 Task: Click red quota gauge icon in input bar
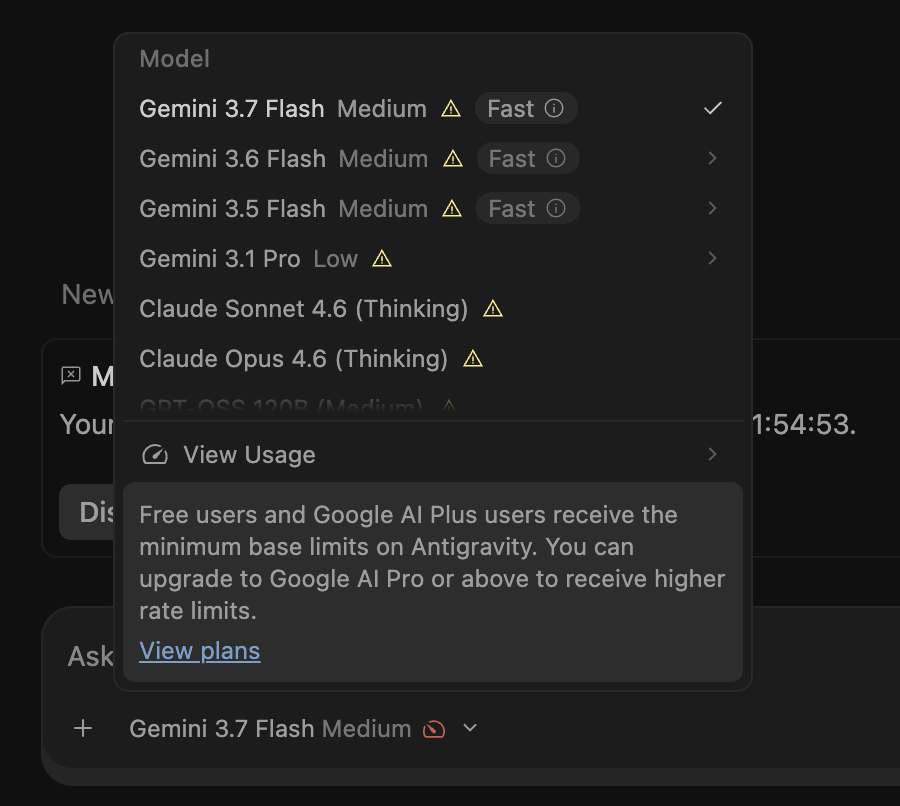tap(434, 729)
